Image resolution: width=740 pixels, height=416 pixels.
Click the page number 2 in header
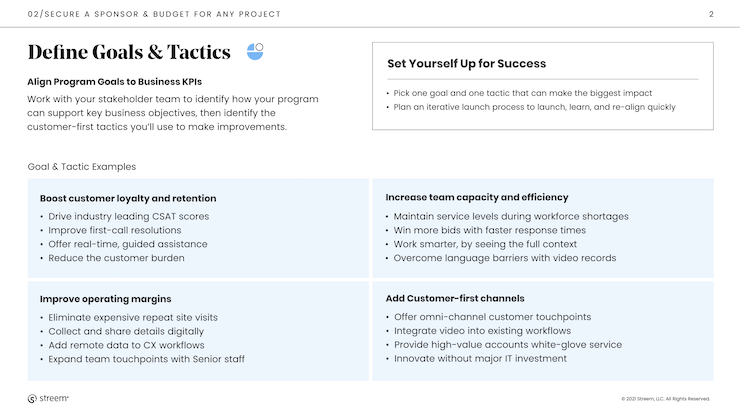pos(711,14)
